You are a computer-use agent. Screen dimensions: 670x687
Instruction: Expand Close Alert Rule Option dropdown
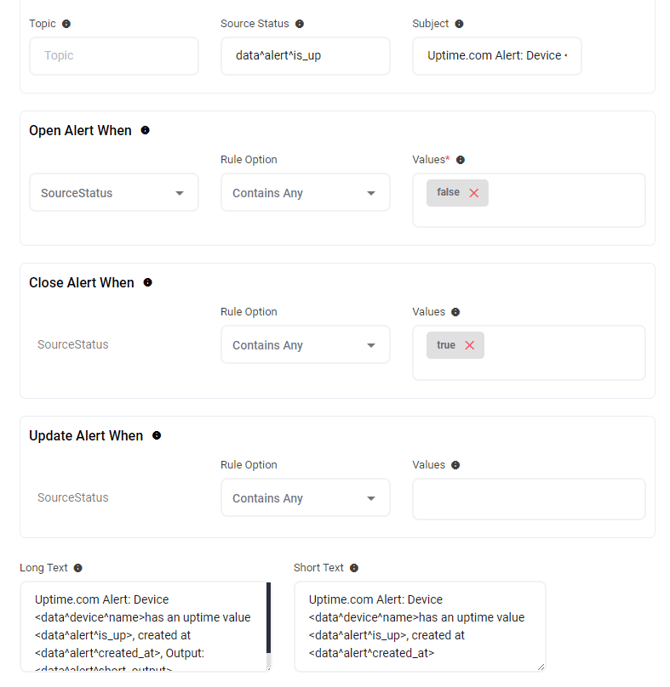(x=305, y=345)
